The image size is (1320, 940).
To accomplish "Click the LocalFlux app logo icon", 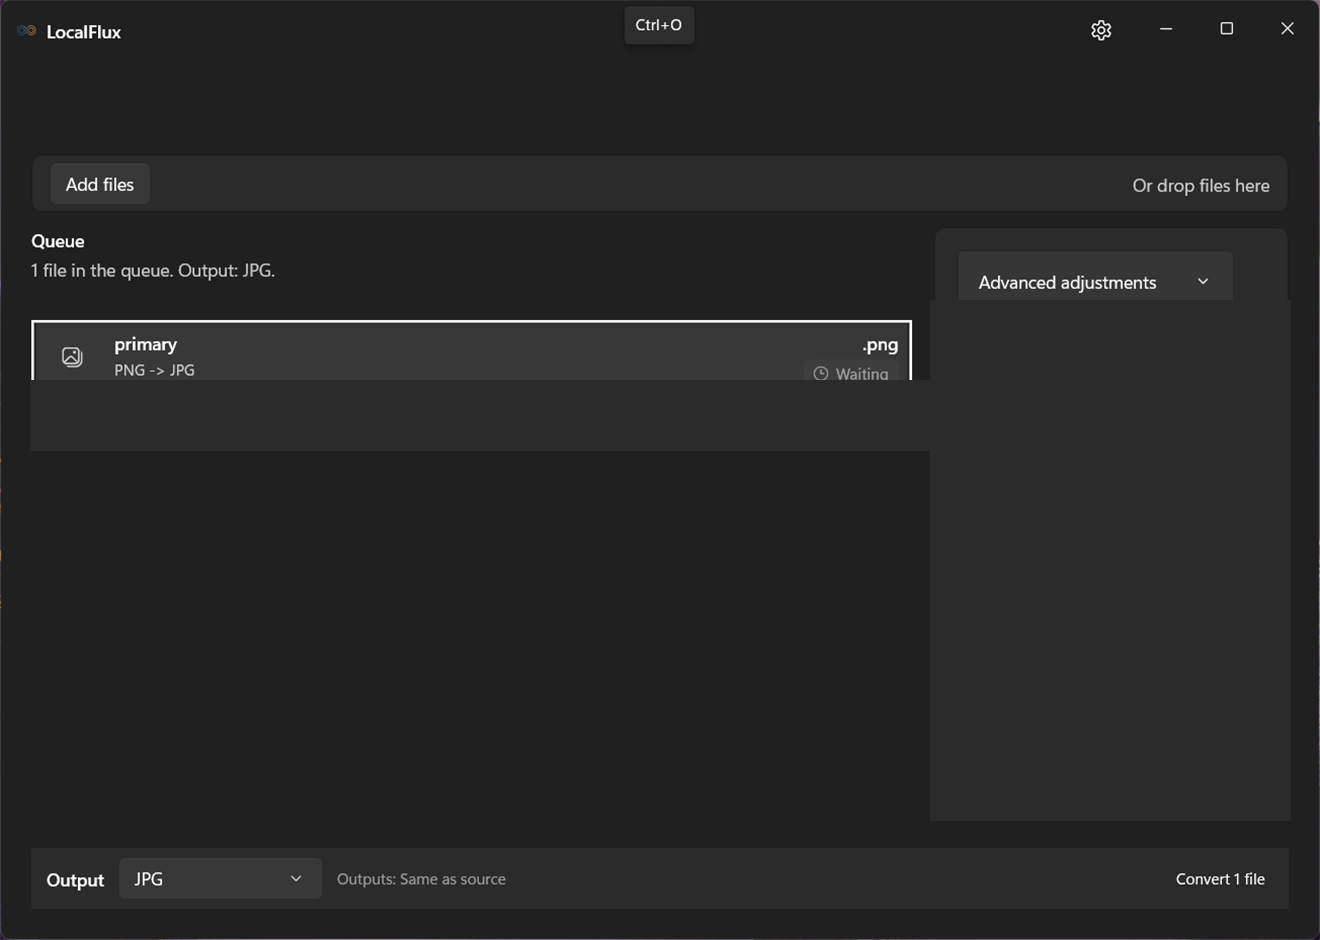I will coord(27,31).
